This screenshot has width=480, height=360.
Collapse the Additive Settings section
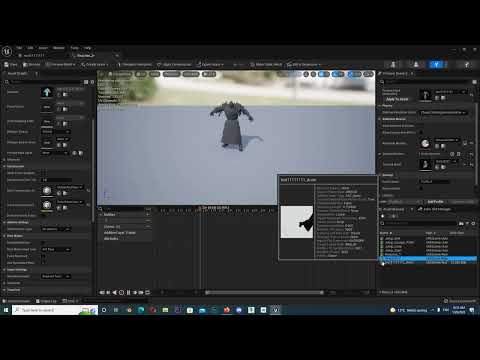(x=4, y=222)
